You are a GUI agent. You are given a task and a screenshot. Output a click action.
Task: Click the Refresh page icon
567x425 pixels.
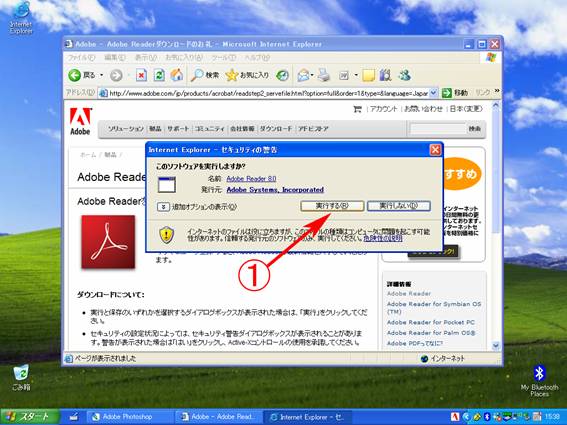pyautogui.click(x=159, y=75)
